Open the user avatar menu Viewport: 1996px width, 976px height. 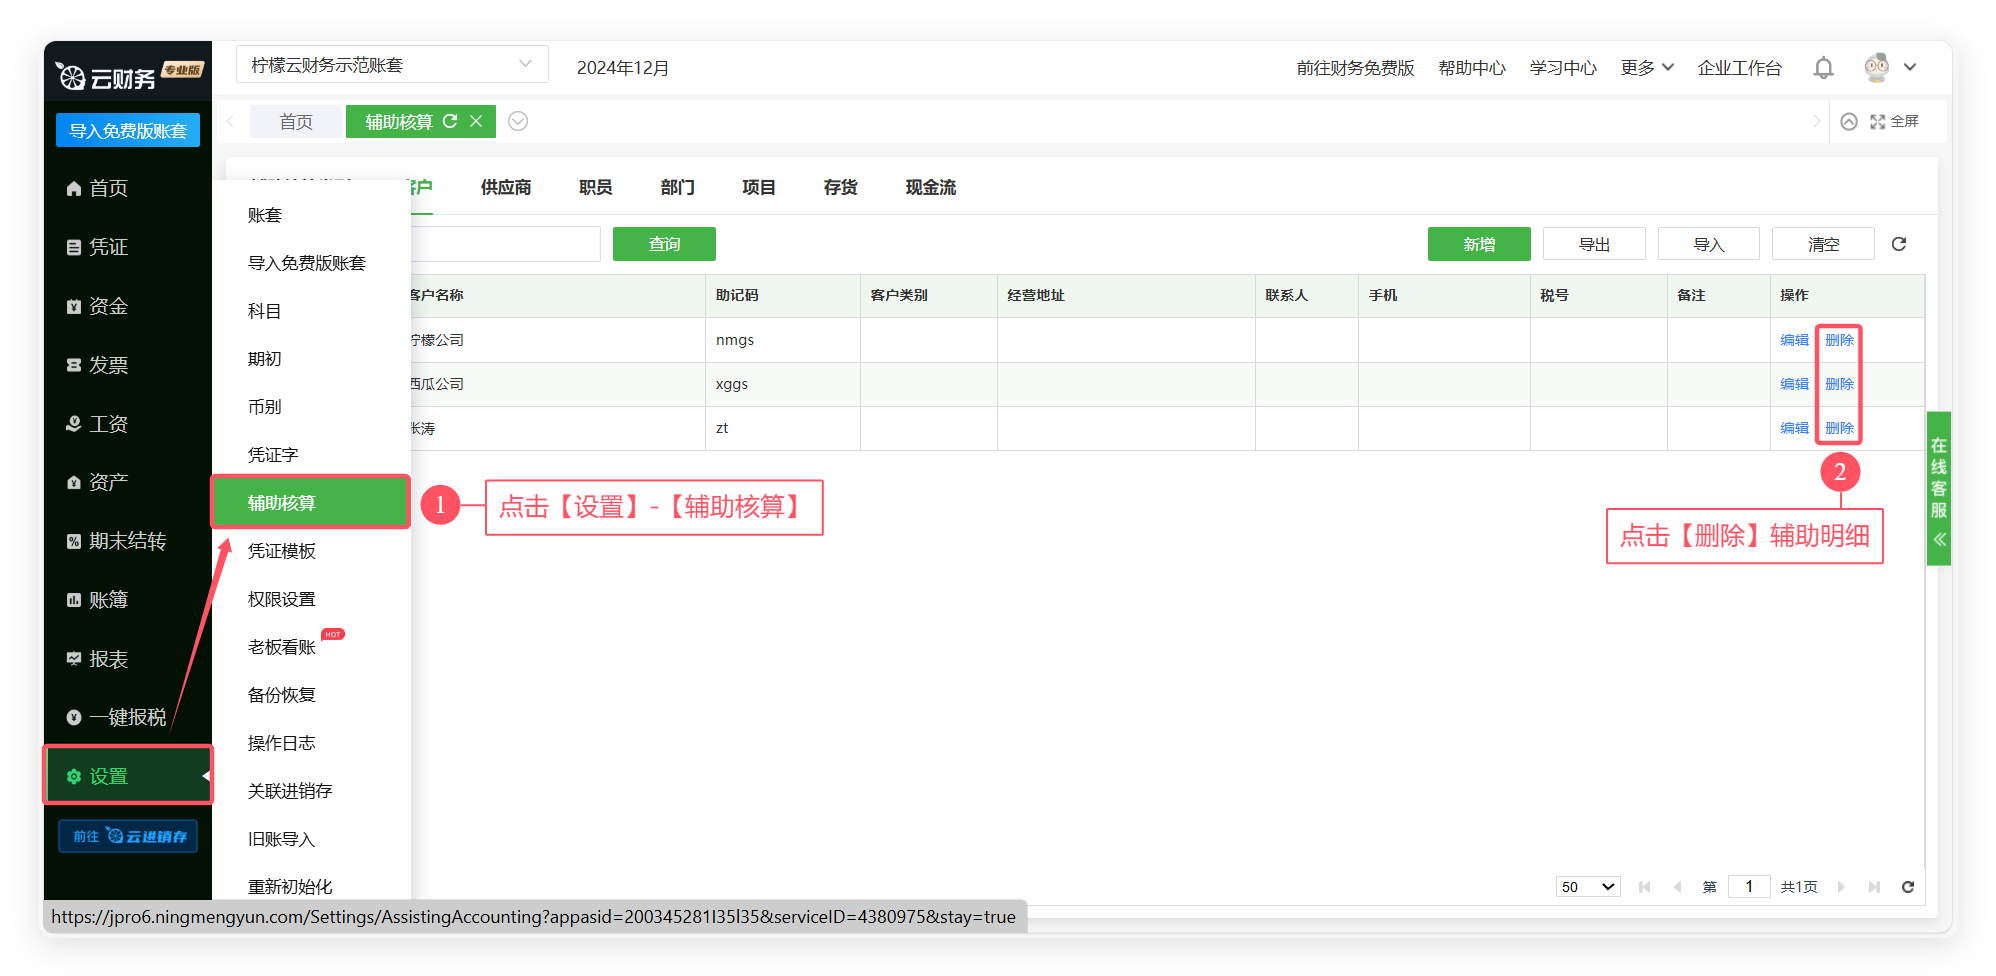coord(1889,68)
